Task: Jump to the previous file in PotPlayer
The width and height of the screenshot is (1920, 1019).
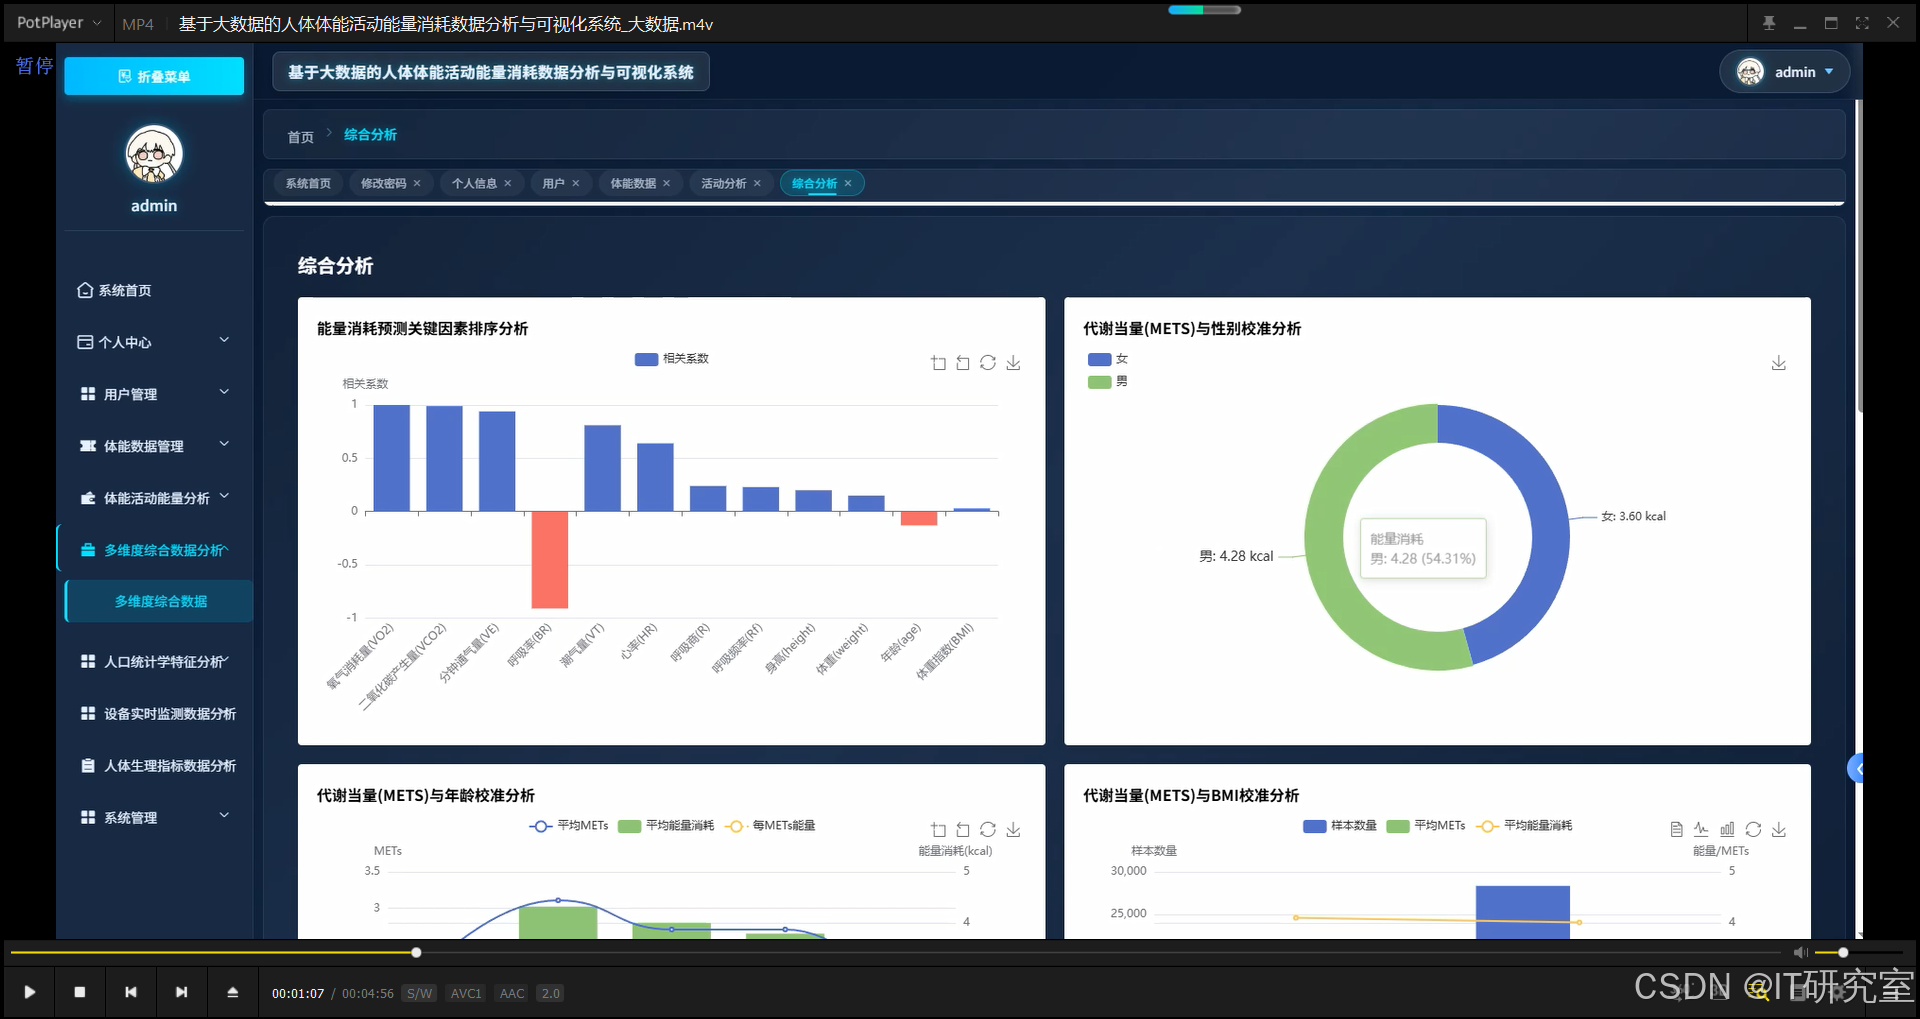Action: tap(131, 992)
